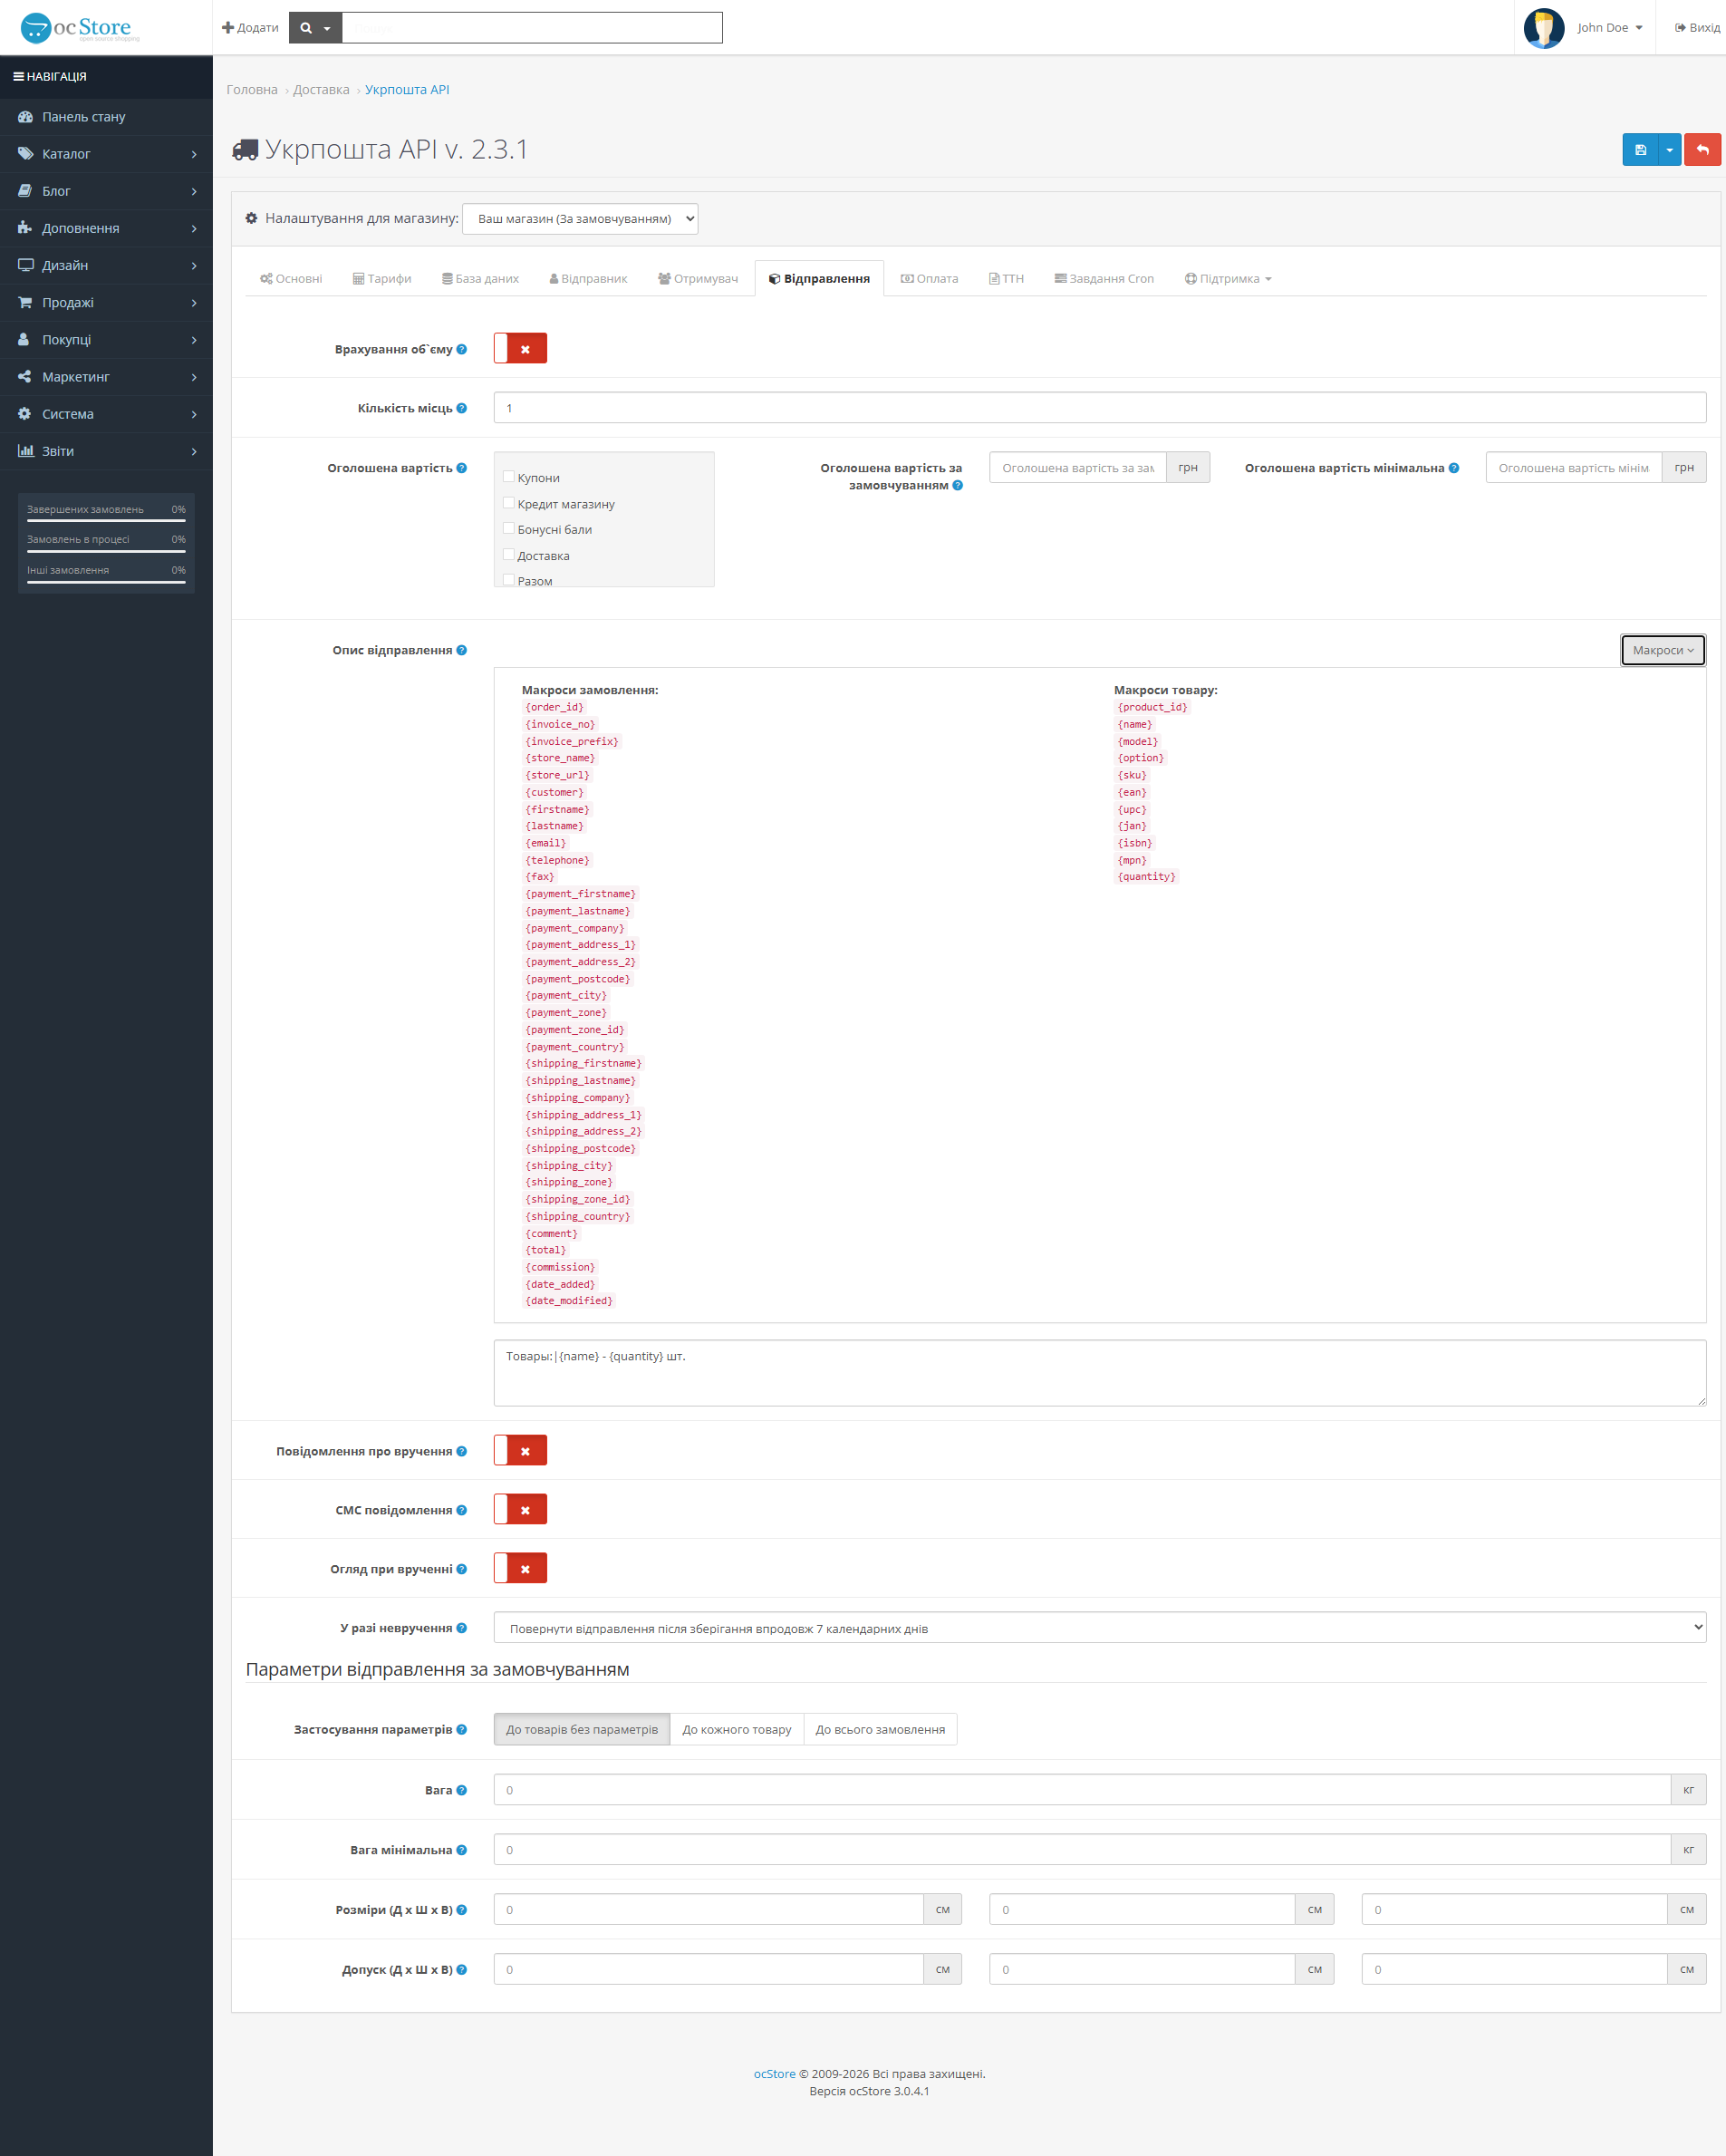Click the Система gear icon
The height and width of the screenshot is (2156, 1726).
[x=25, y=414]
